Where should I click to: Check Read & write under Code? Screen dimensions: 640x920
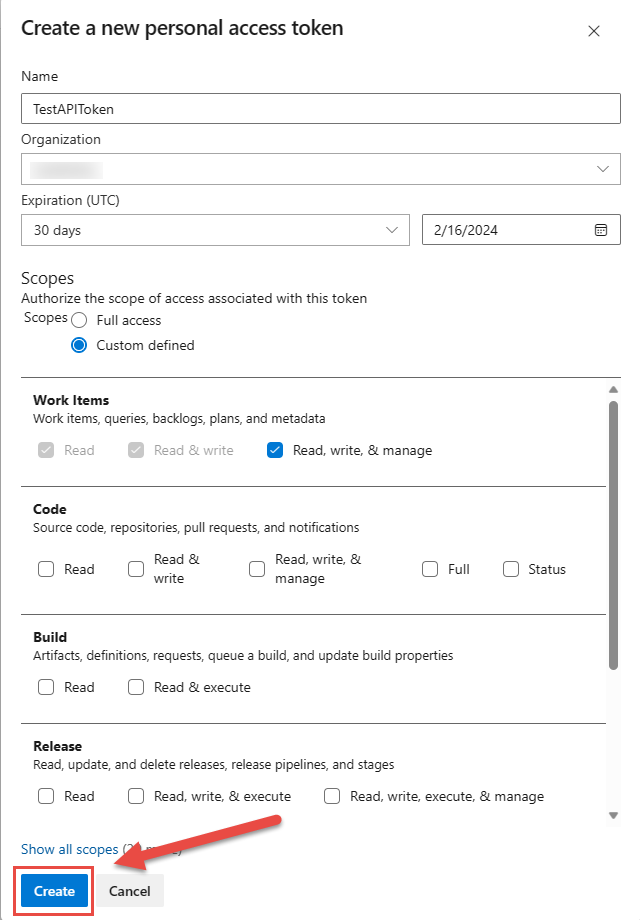click(136, 568)
